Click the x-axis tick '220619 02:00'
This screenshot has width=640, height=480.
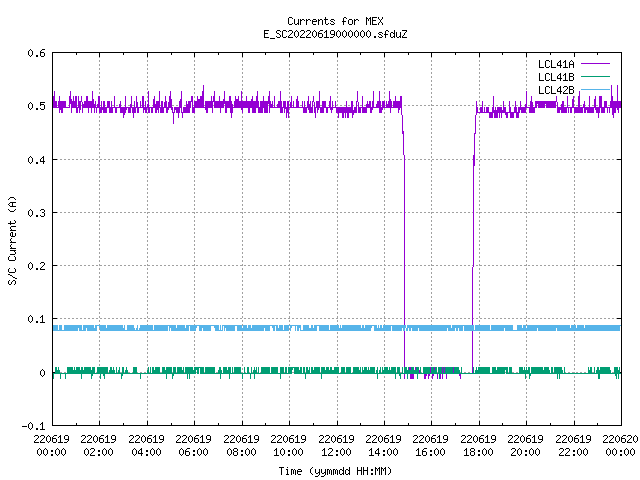99,446
